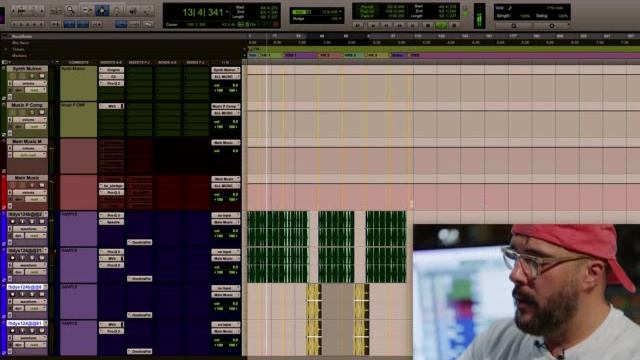This screenshot has height=360, width=640.
Task: Click Synth Mutron's vol 0.0 field
Action: click(x=226, y=86)
